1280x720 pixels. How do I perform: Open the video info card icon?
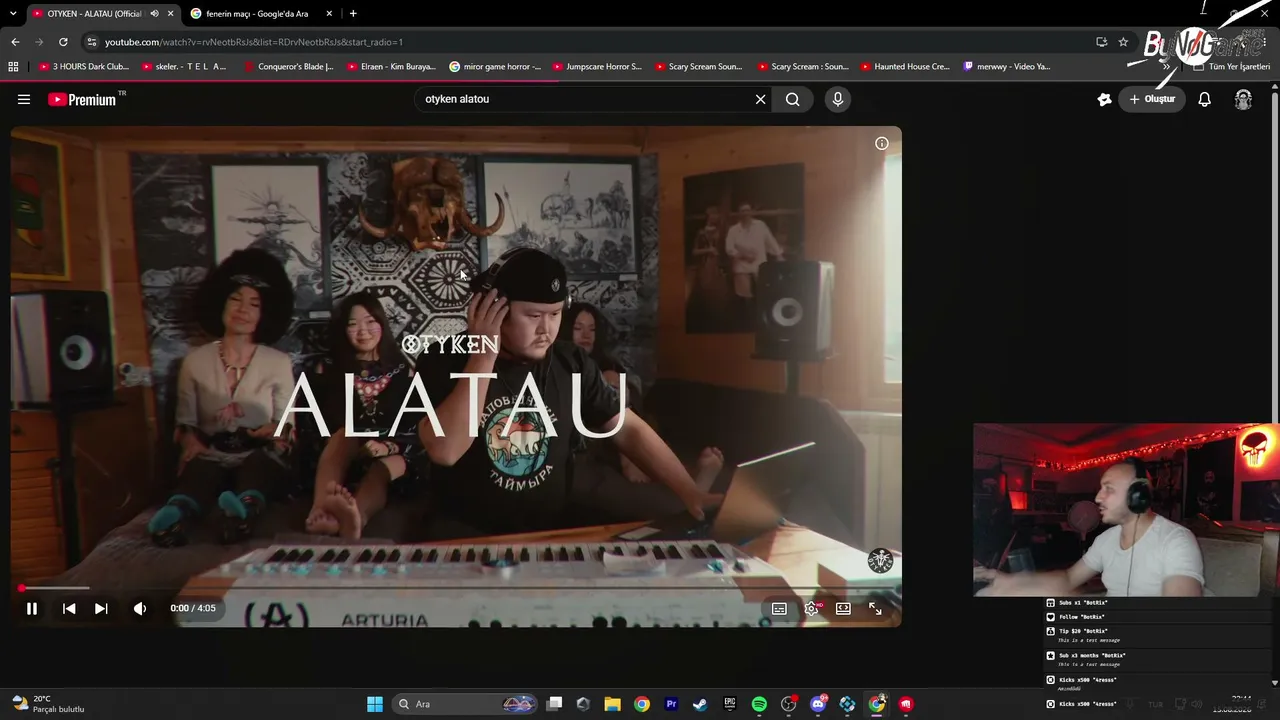[x=882, y=143]
